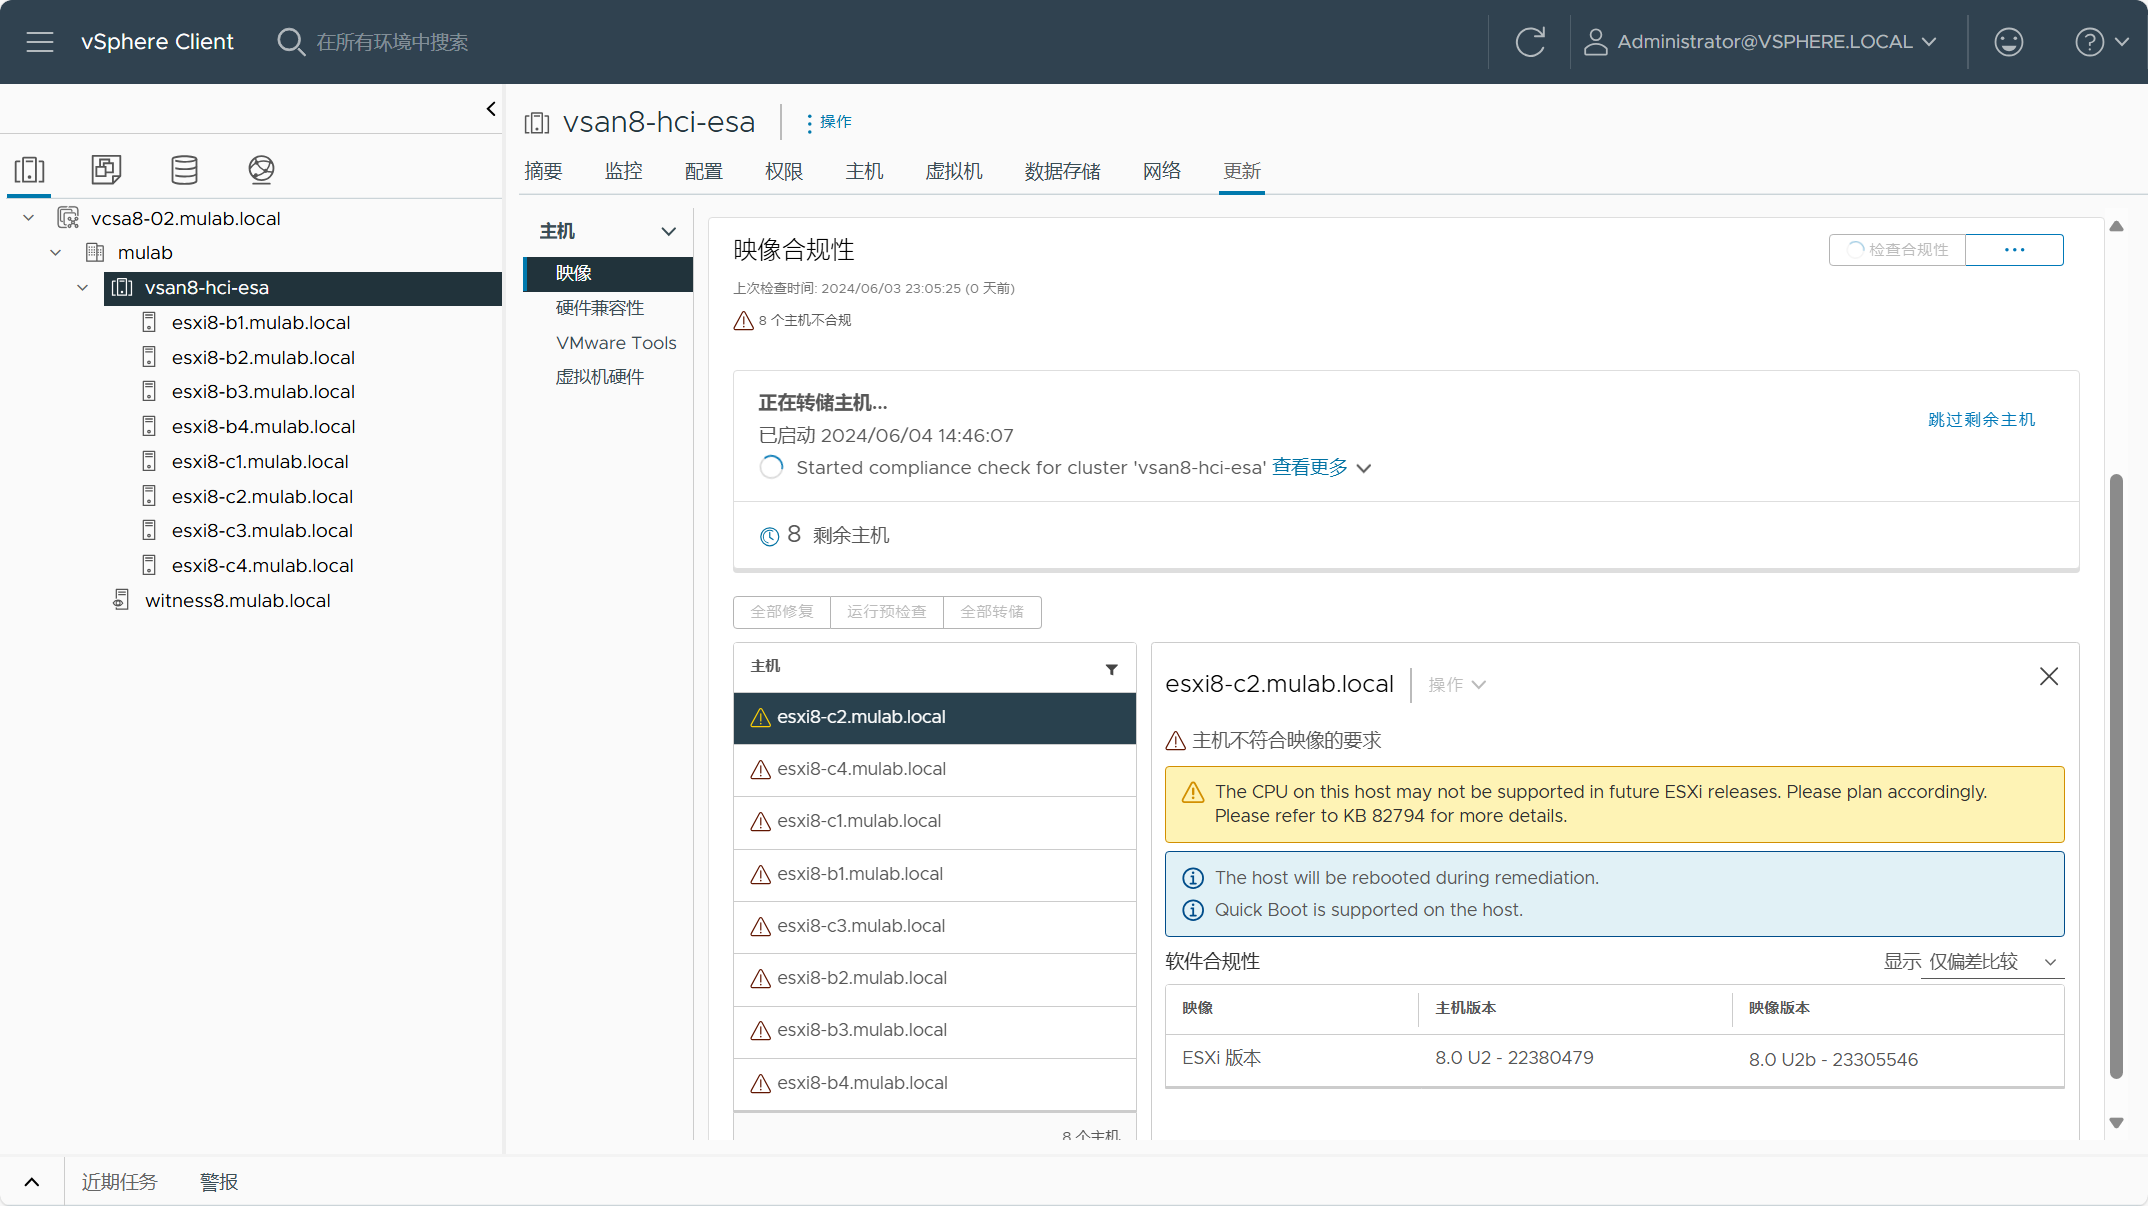Select 虚拟机硬件 in the sidebar
The image size is (2148, 1206).
pyautogui.click(x=599, y=377)
